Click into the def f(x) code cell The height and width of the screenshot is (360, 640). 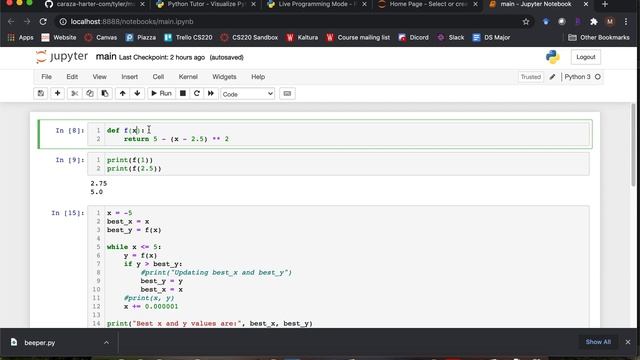tap(338, 135)
